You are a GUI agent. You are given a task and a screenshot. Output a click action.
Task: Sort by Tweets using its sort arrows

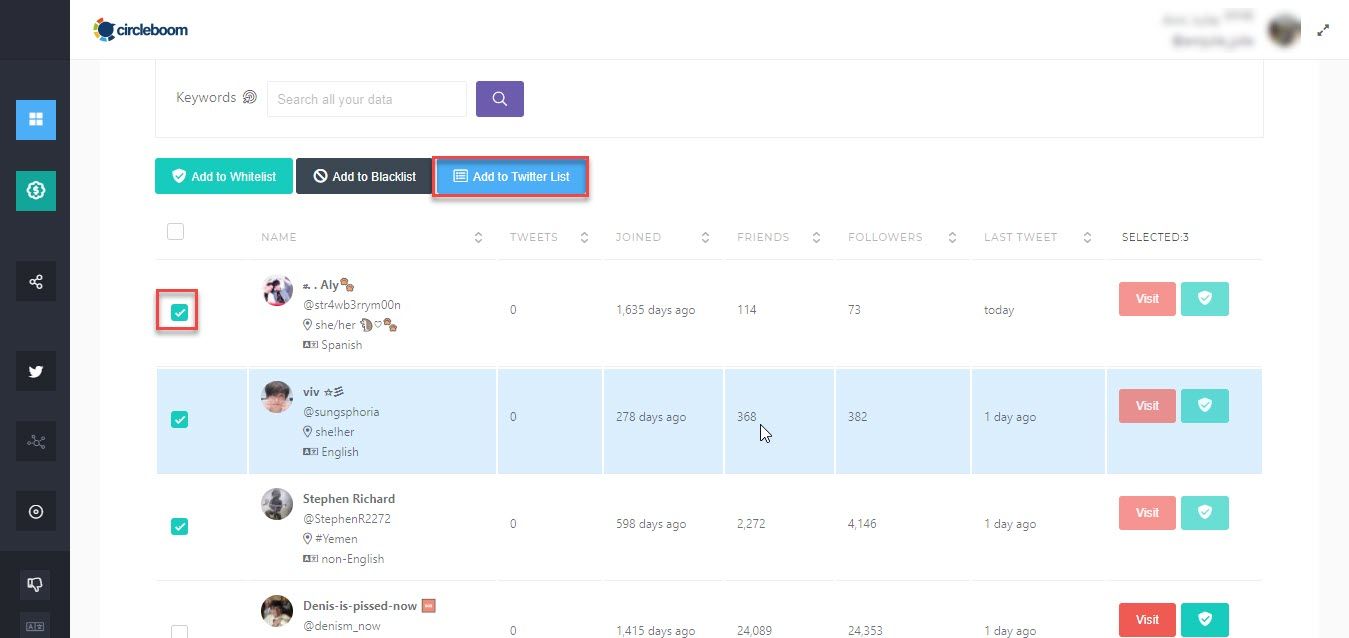coord(583,238)
